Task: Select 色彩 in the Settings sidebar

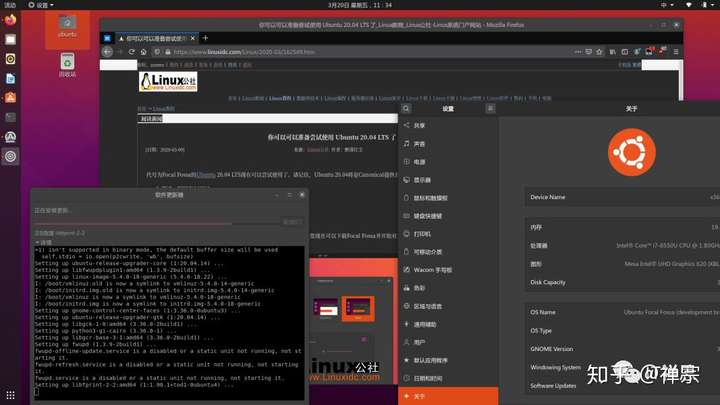Action: click(448, 288)
